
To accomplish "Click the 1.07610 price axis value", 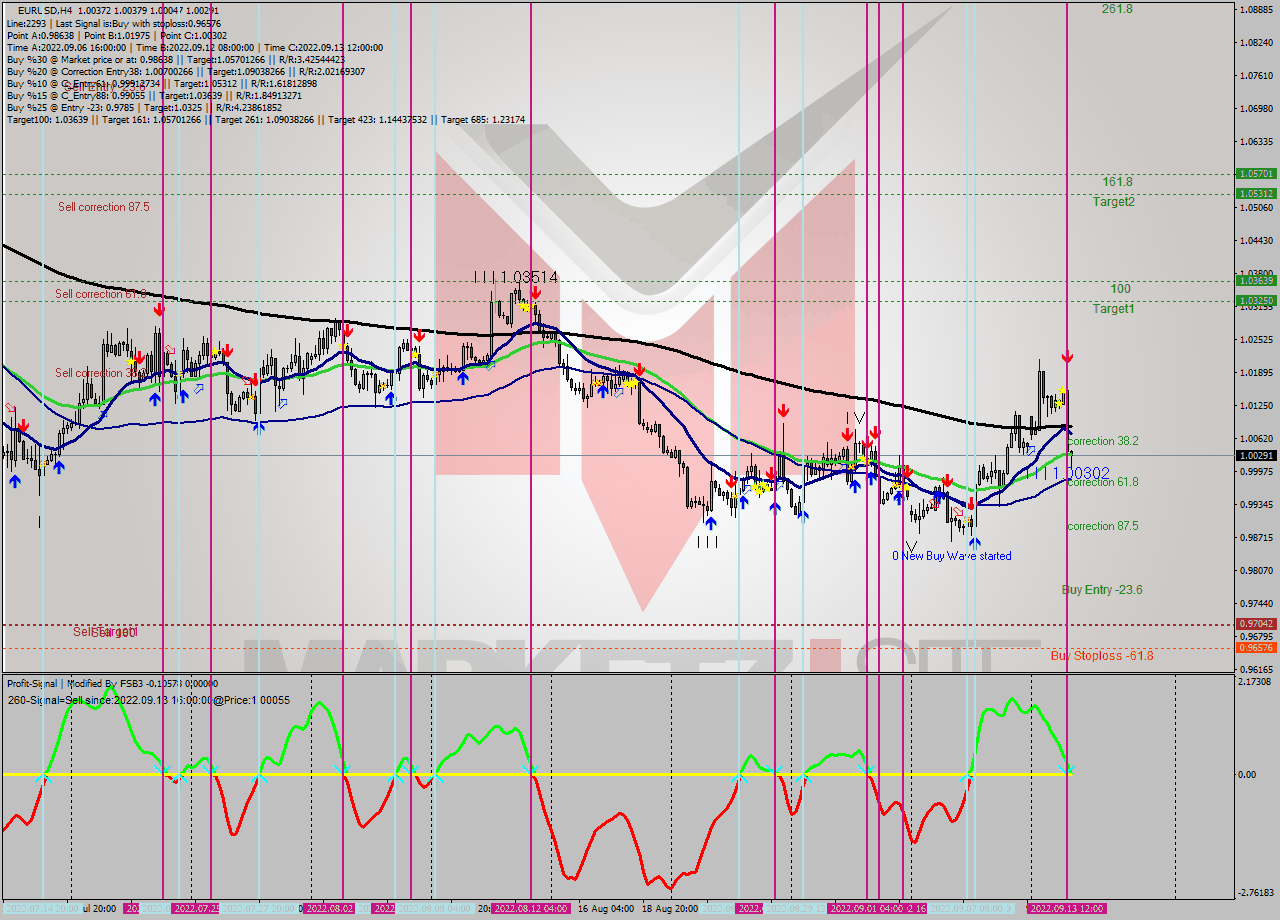I will [1257, 76].
